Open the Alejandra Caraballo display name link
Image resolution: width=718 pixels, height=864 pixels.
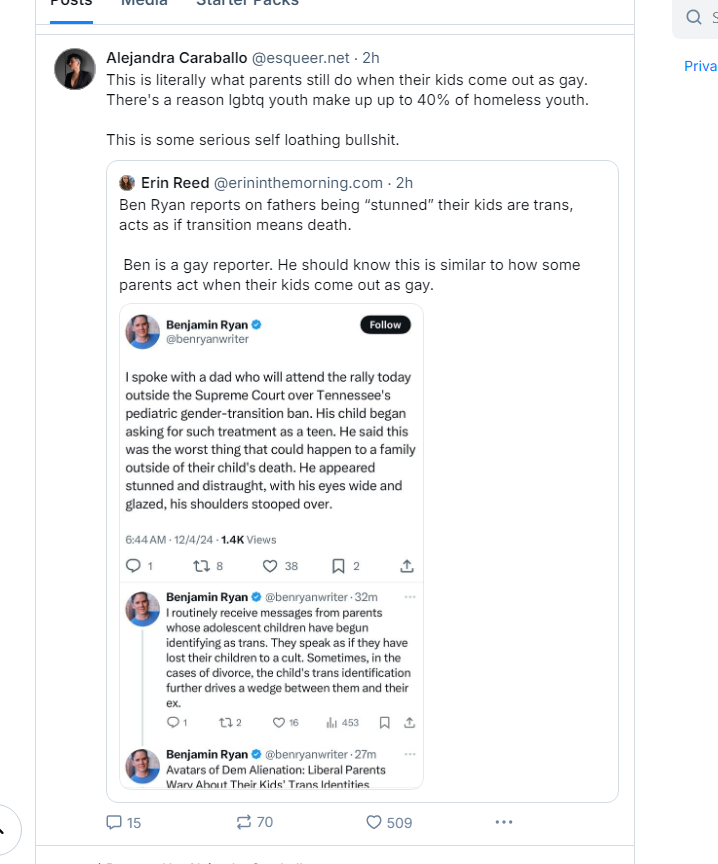(176, 58)
